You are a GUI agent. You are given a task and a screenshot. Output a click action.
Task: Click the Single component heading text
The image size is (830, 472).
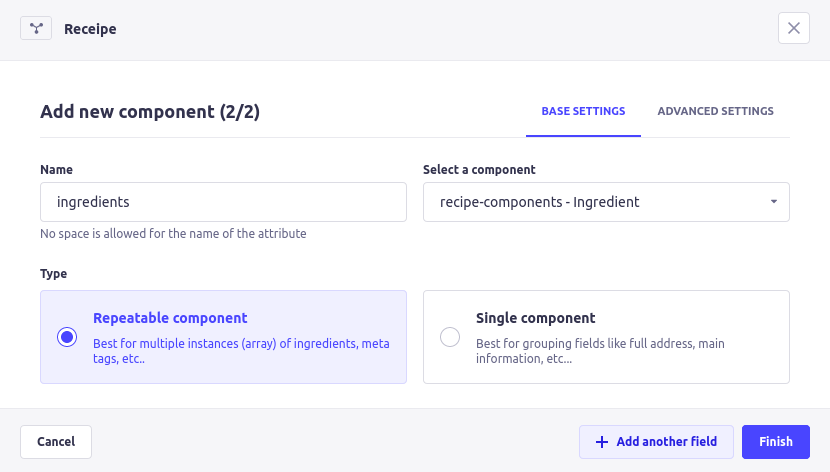[x=535, y=318]
